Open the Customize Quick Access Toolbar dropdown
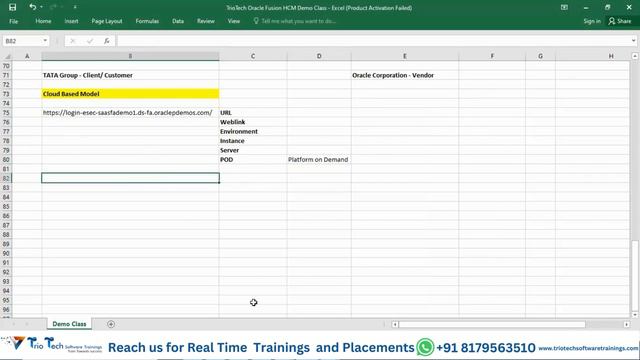640x360 pixels. pyautogui.click(x=75, y=7)
